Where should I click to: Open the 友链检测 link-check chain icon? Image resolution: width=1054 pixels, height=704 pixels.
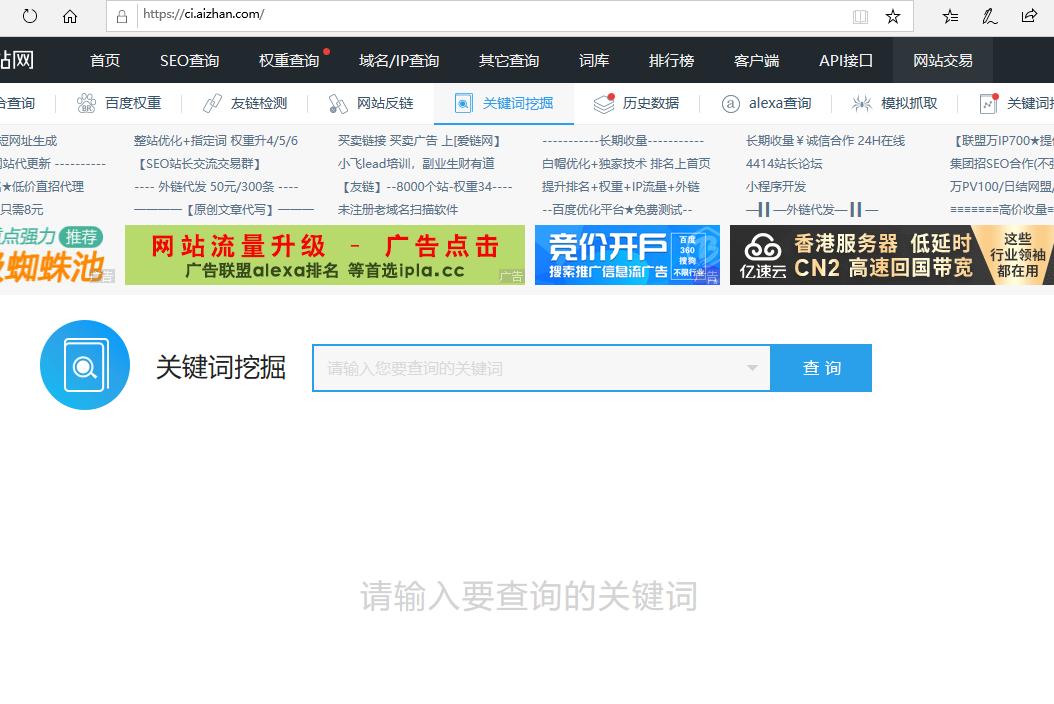210,102
